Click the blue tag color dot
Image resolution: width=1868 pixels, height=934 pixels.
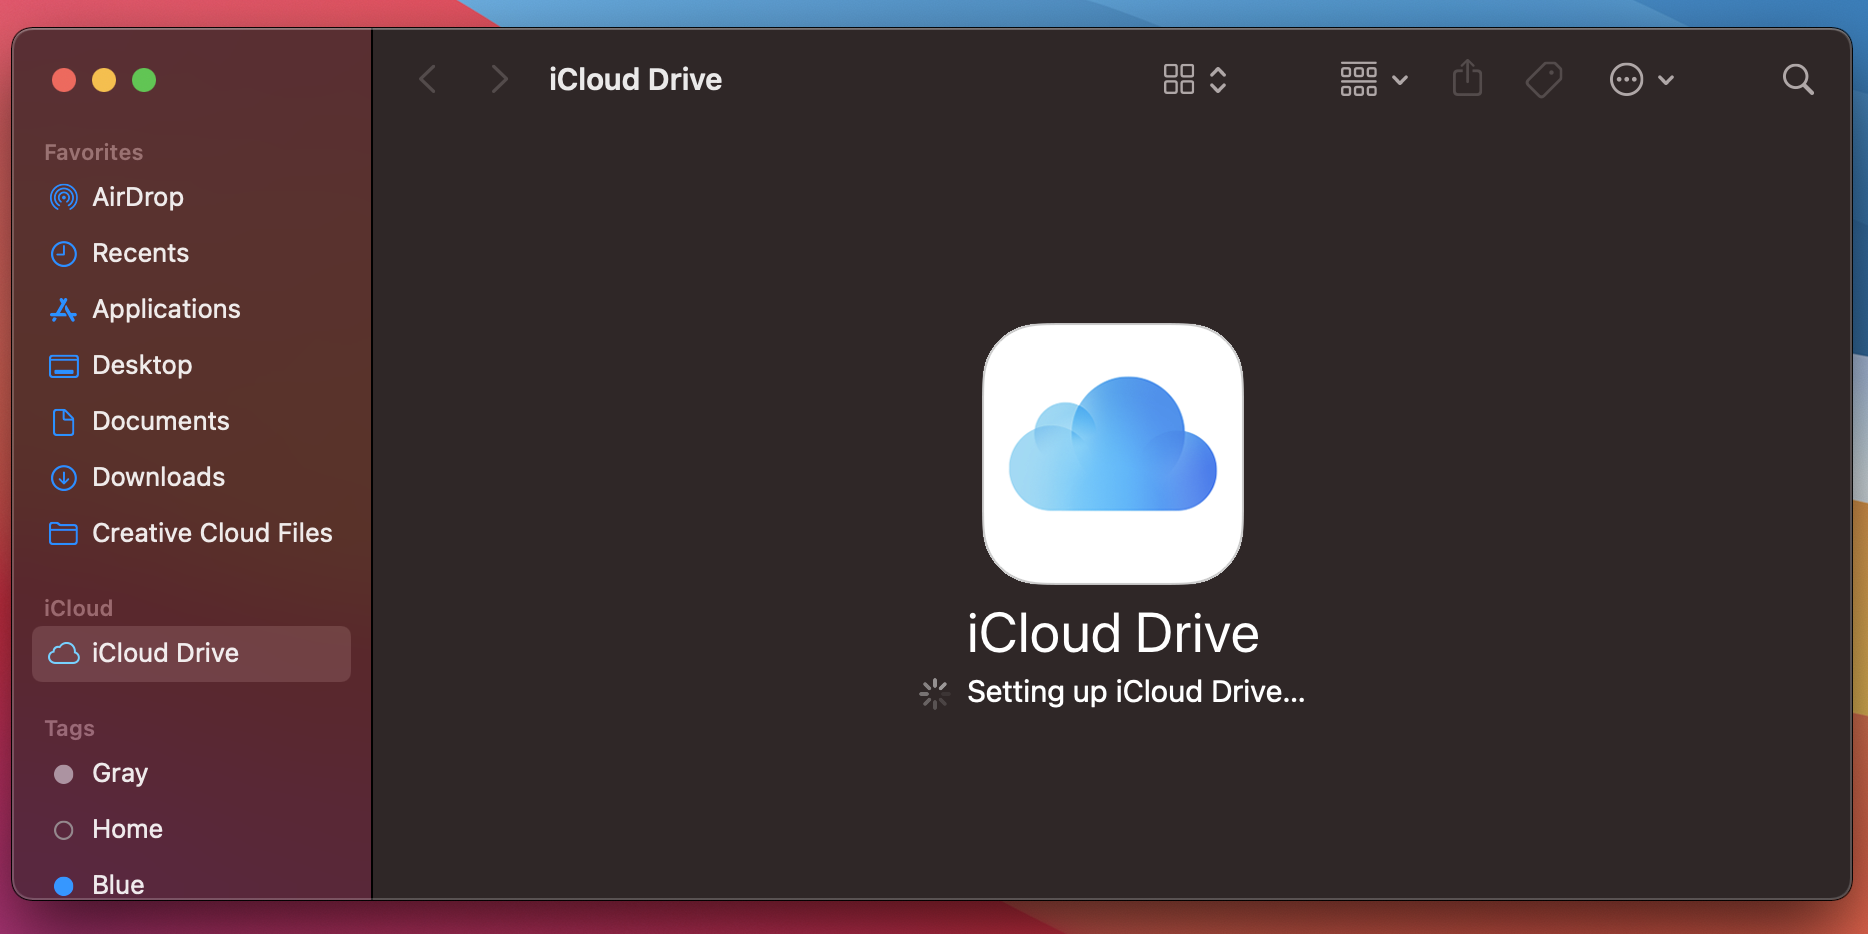coord(64,886)
